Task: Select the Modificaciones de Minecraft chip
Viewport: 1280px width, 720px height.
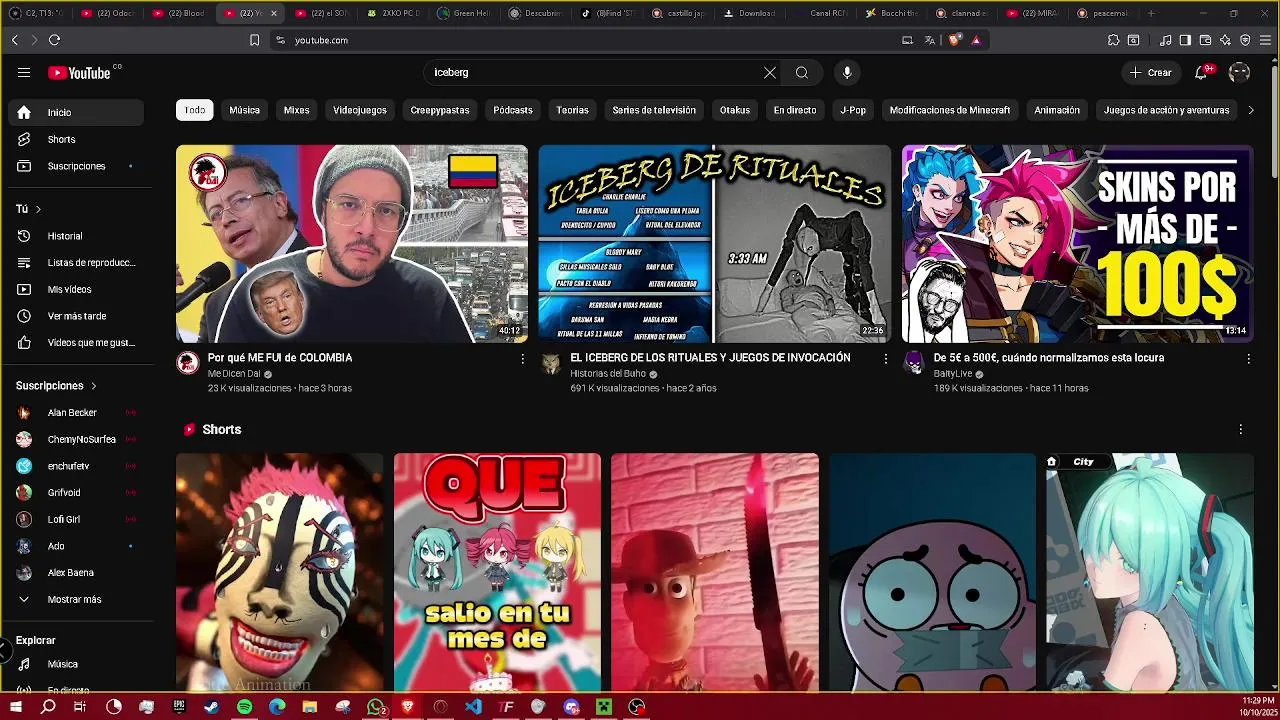Action: [950, 110]
